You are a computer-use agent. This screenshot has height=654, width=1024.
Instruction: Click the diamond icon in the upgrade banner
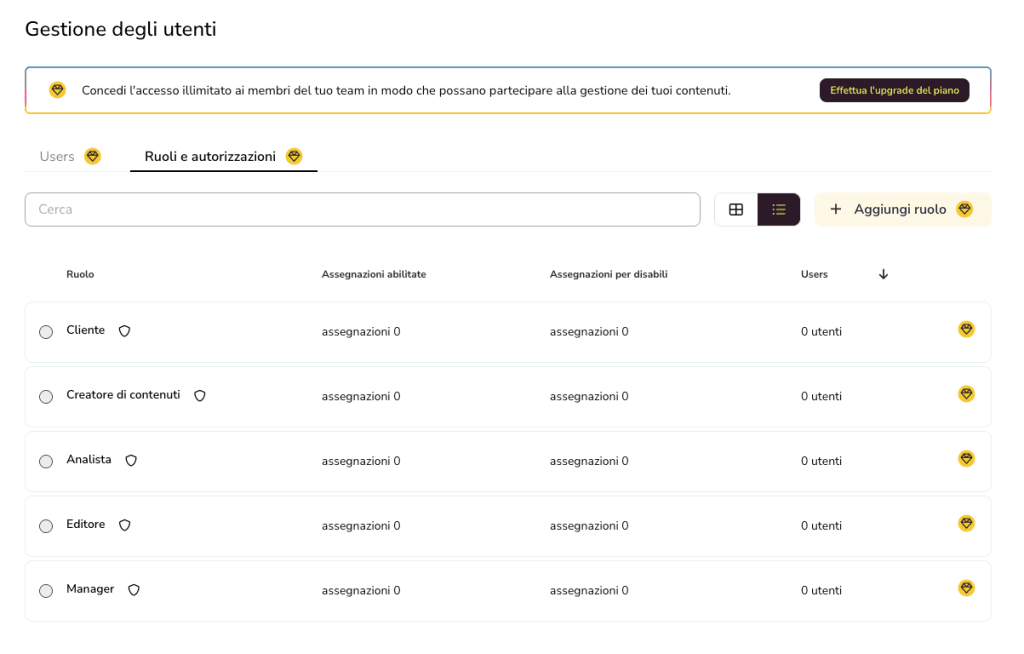57,90
